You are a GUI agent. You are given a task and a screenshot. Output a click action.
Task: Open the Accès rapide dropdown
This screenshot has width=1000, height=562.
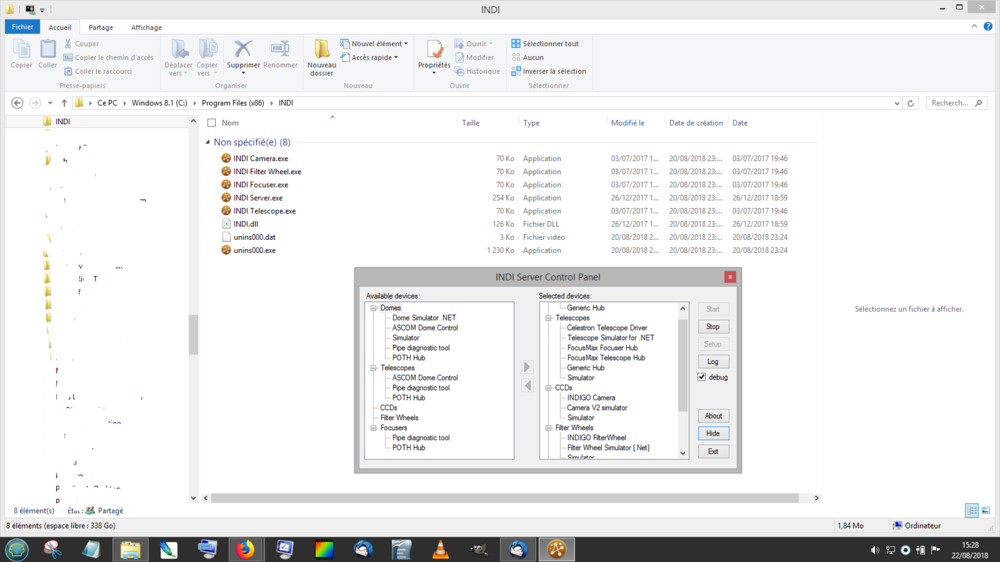[x=369, y=57]
